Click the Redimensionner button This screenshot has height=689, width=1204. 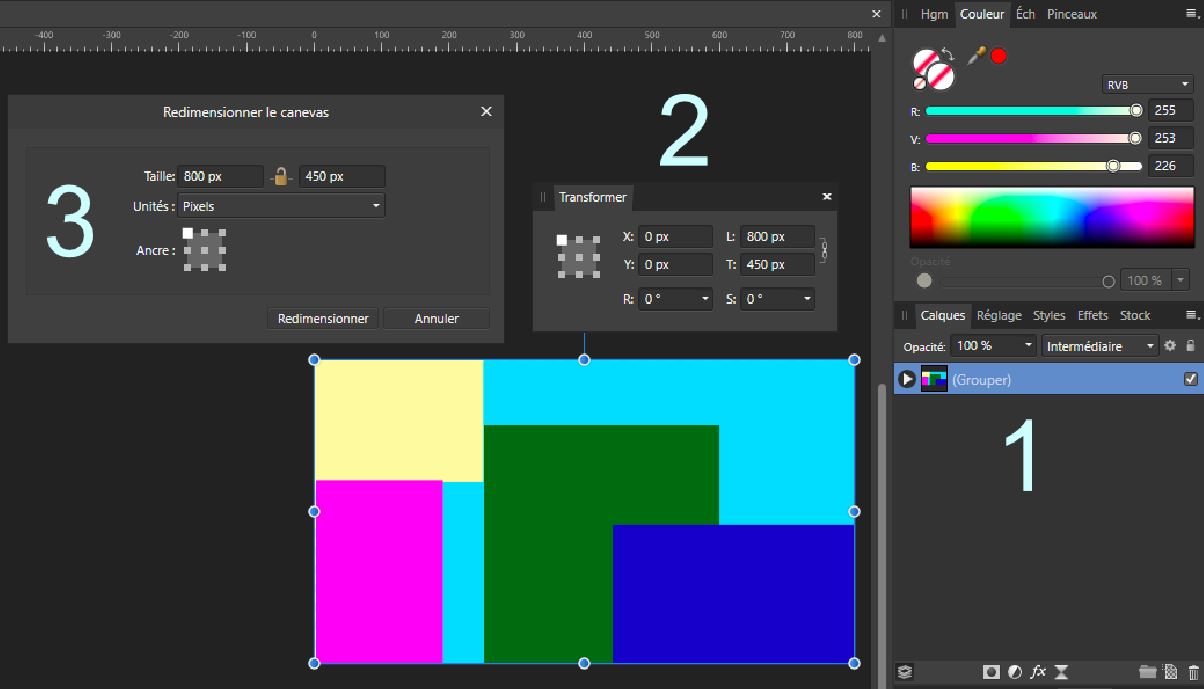coord(323,318)
